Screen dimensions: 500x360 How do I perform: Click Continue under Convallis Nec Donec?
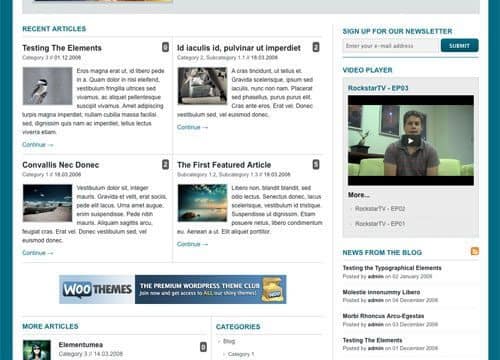(38, 253)
